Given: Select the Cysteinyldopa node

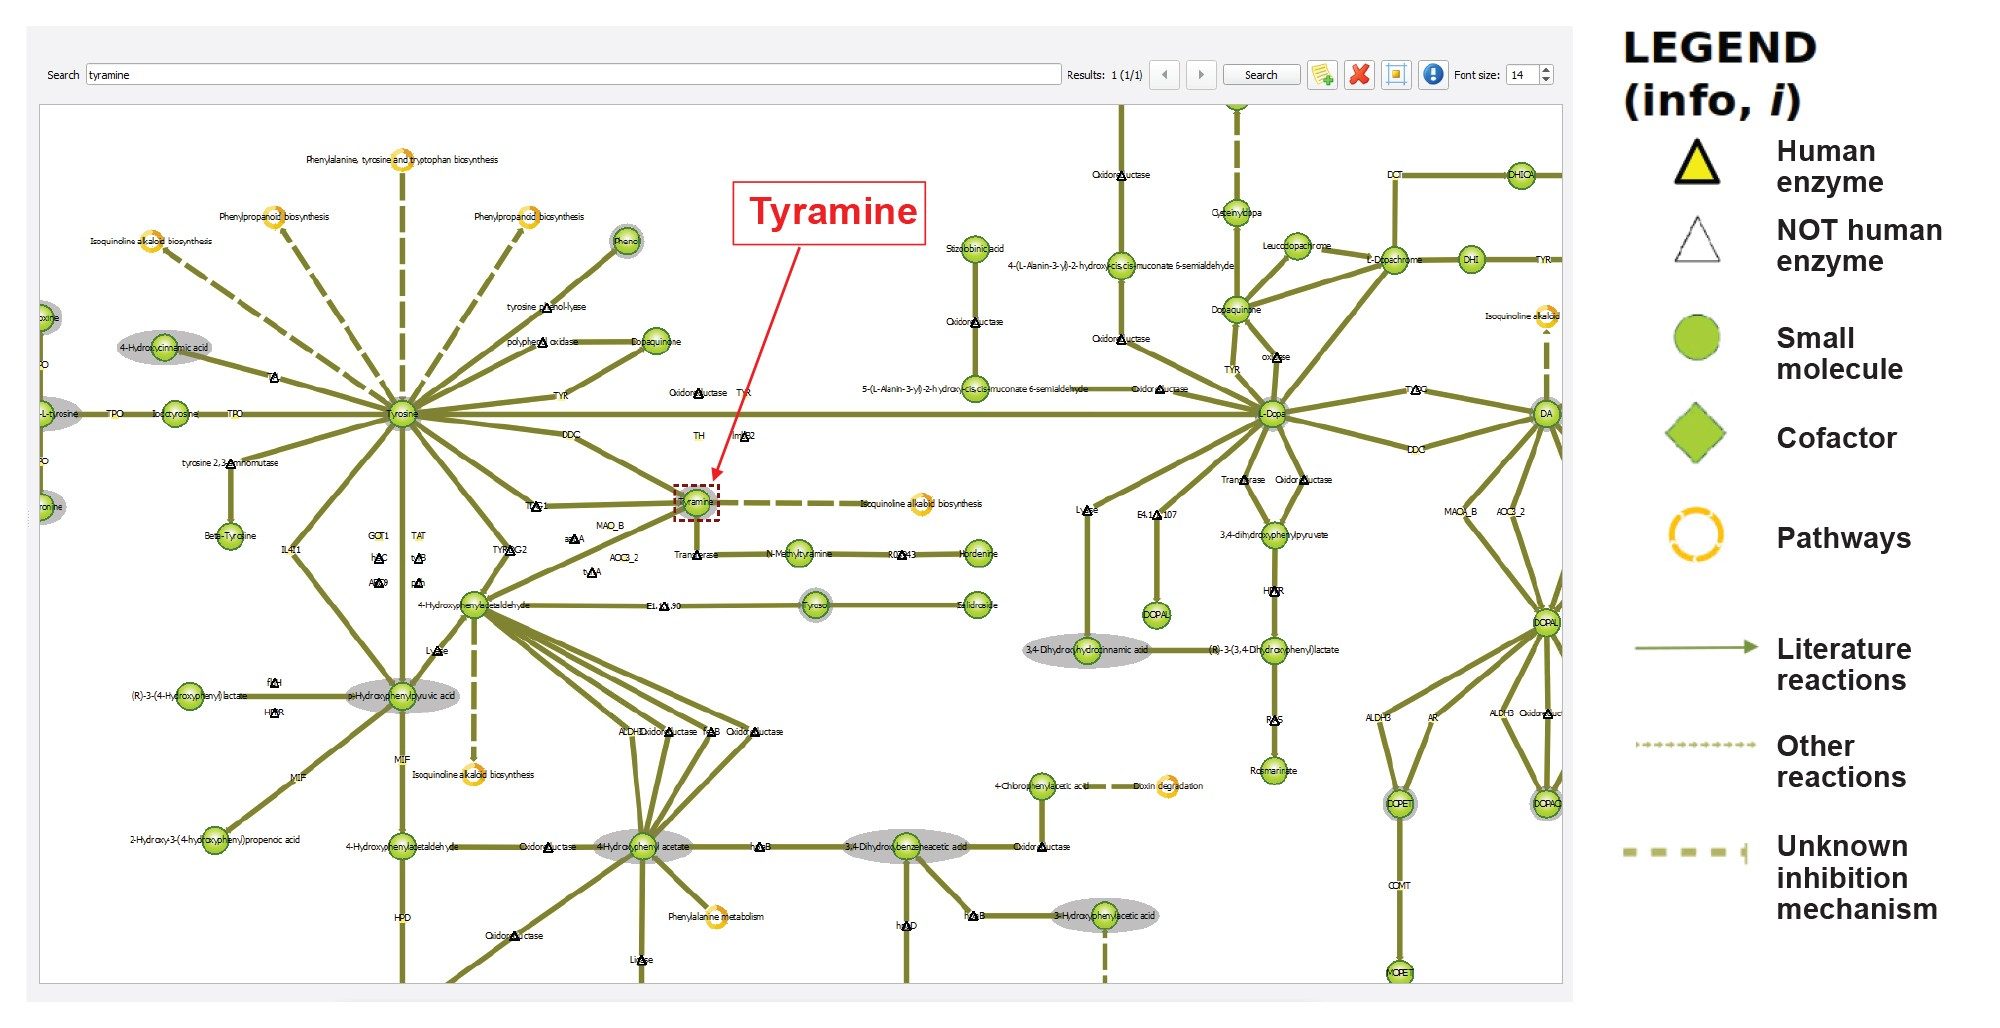Looking at the screenshot, I should pos(1237,213).
